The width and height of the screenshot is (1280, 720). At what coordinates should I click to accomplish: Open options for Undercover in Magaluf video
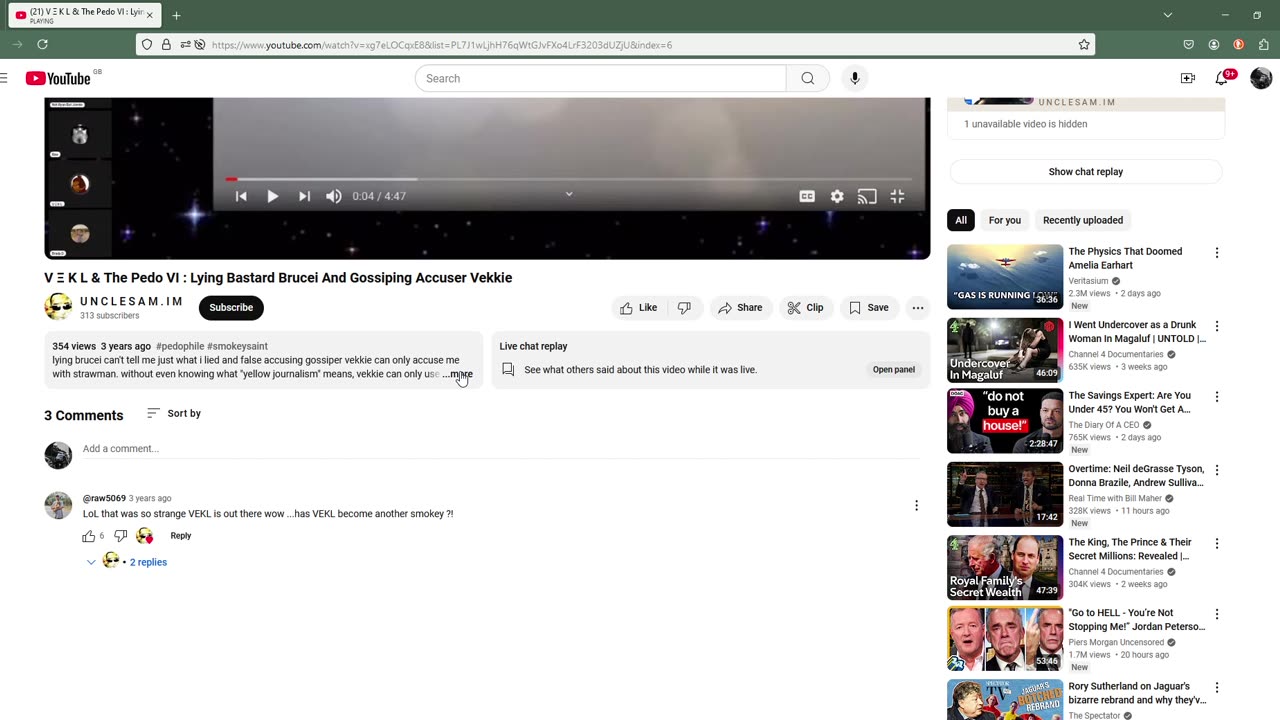point(1216,327)
